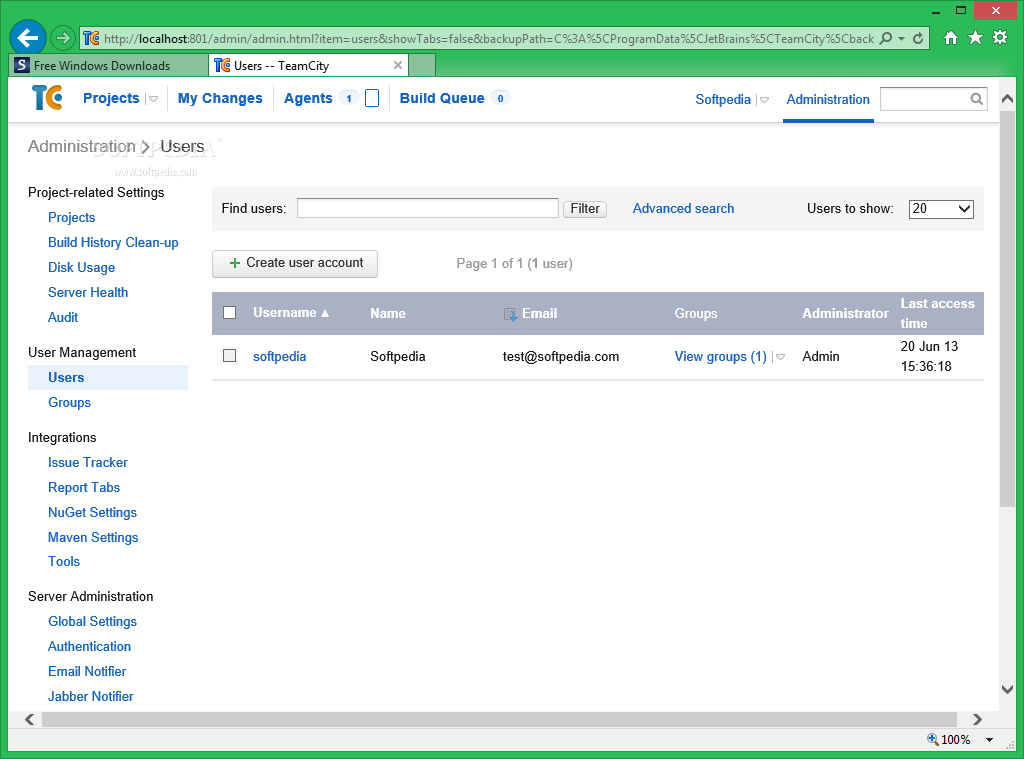
Task: Click the Filter button
Action: click(x=584, y=208)
